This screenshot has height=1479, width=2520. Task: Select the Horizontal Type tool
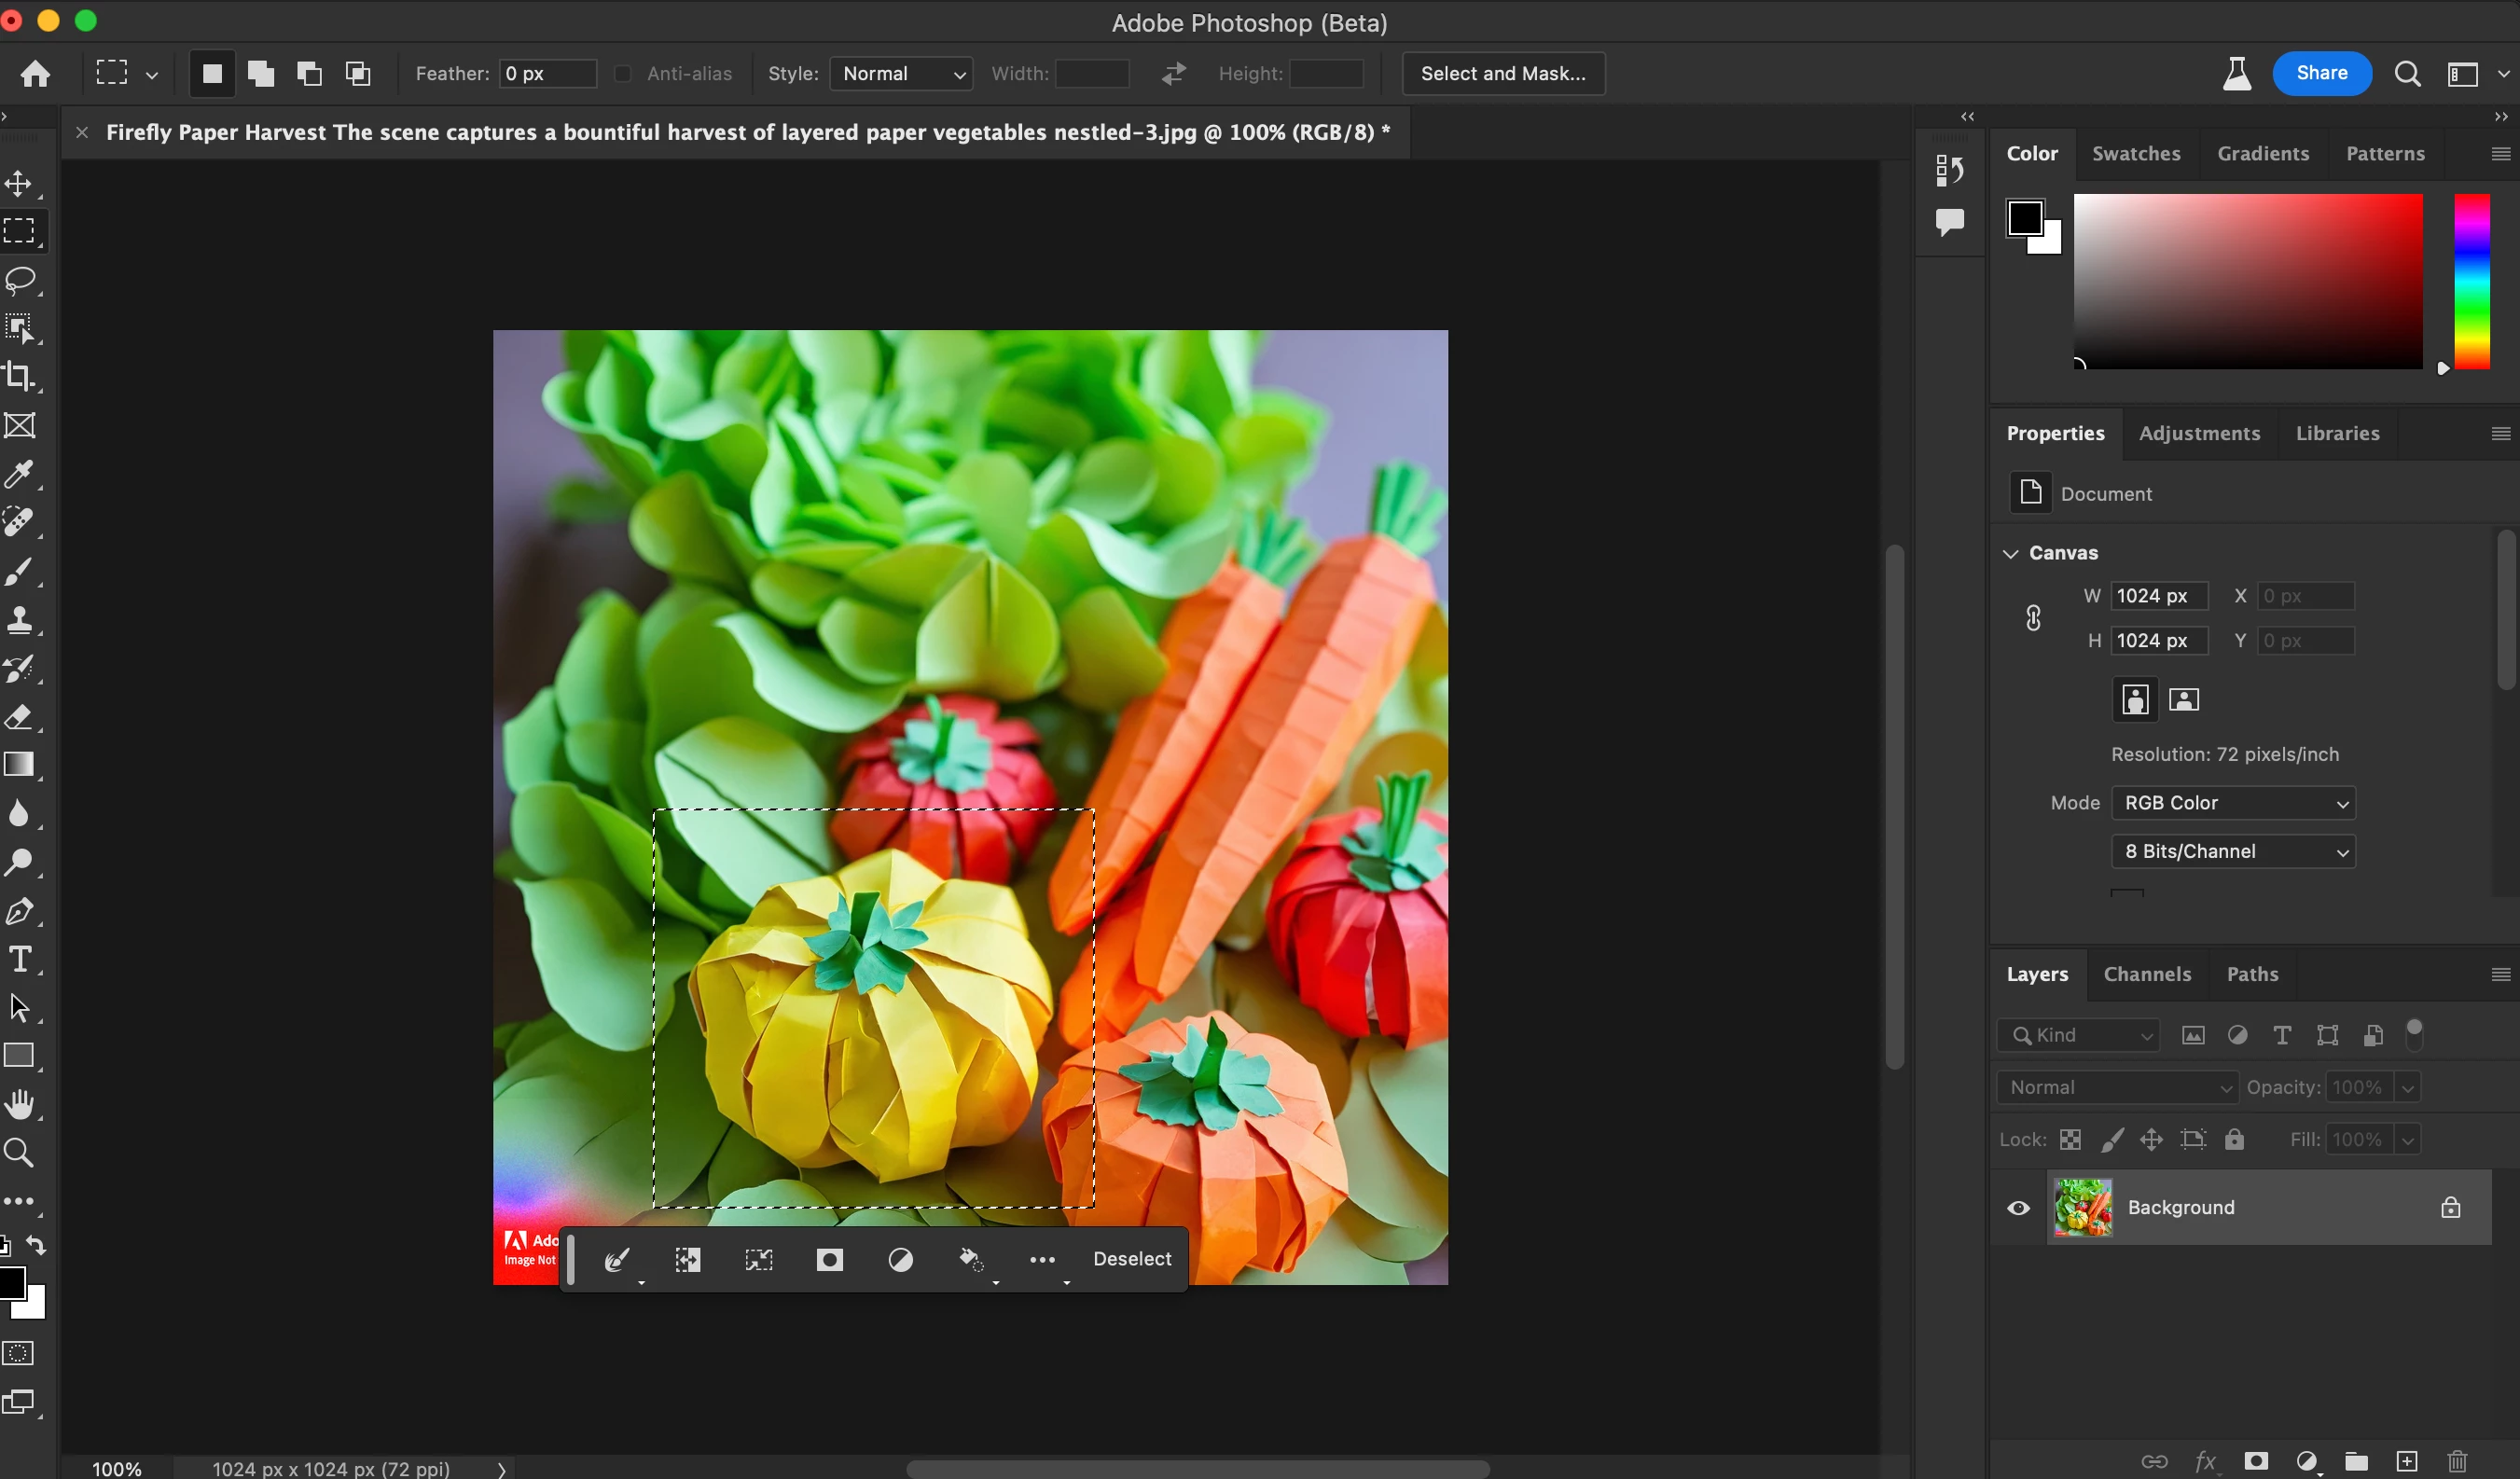point(20,959)
